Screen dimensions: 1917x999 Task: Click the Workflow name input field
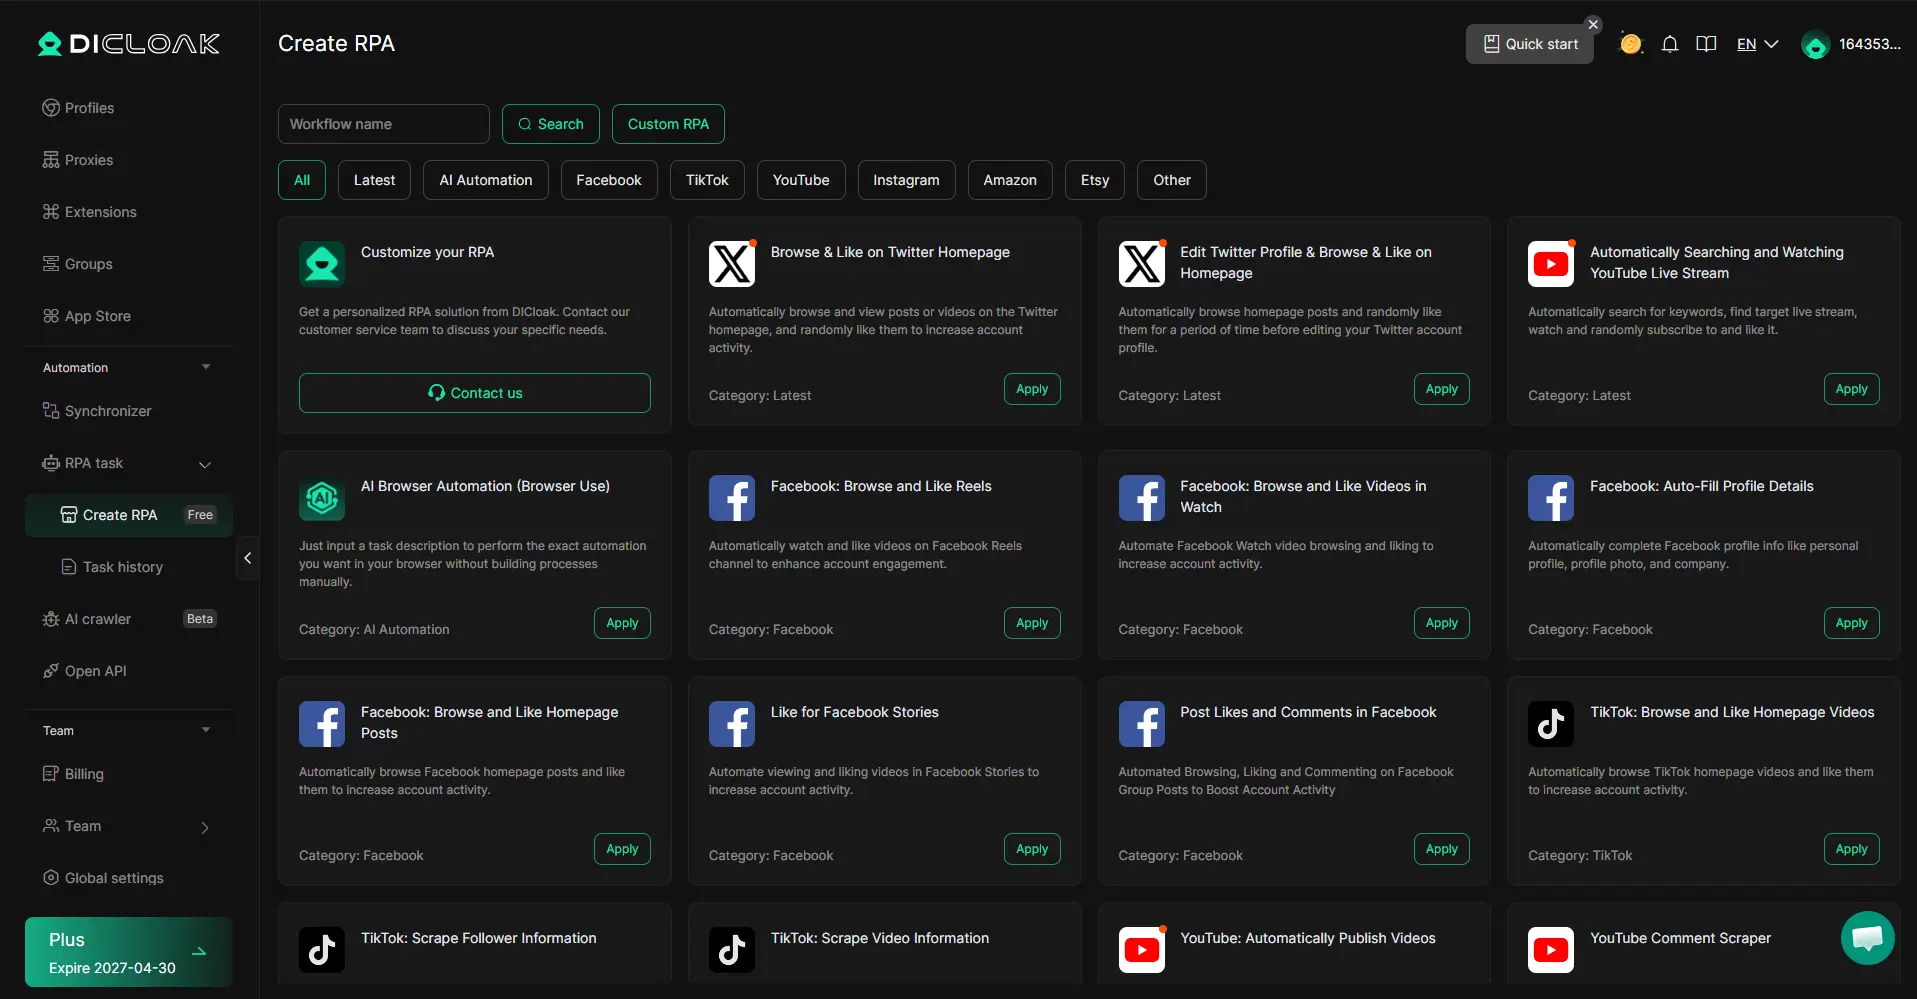[383, 124]
